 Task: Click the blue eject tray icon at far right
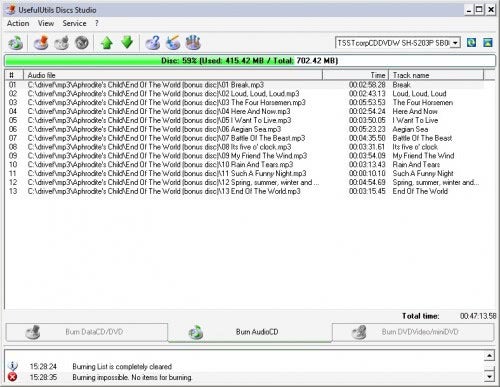tap(488, 43)
